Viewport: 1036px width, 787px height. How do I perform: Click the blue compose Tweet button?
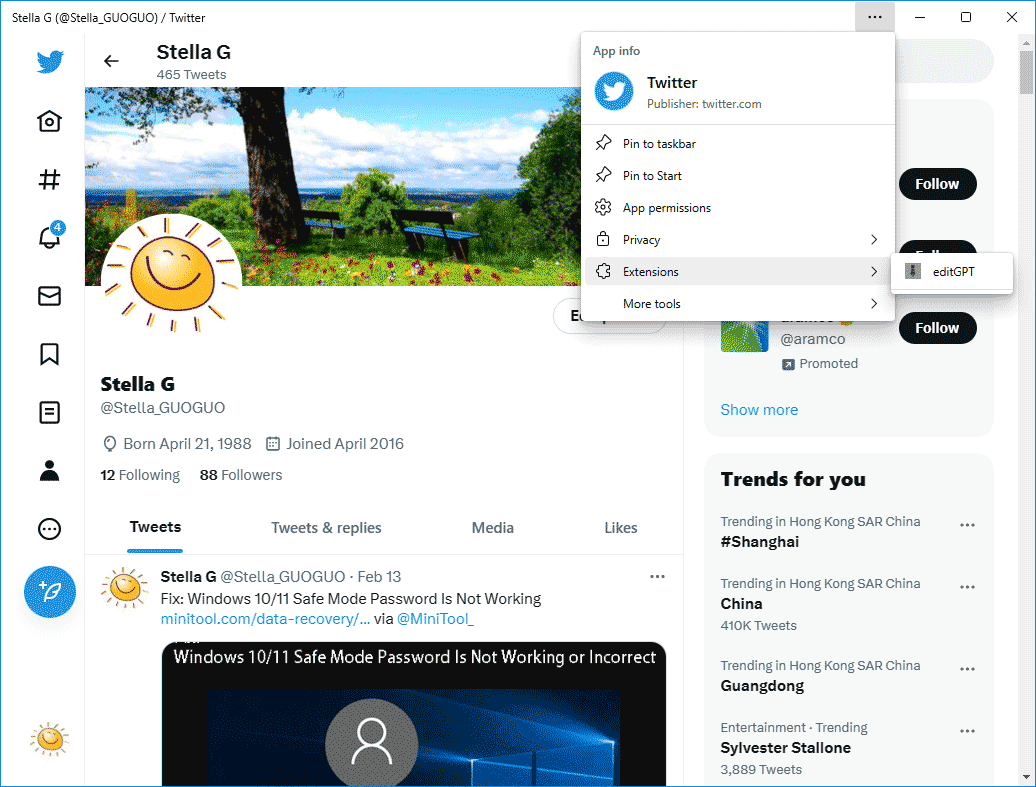coord(50,591)
